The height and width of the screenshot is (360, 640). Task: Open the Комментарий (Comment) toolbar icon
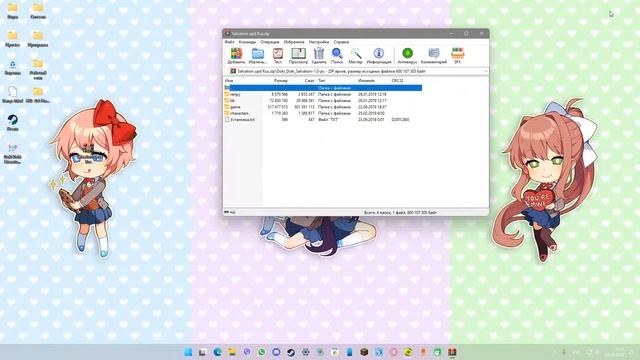pos(434,56)
